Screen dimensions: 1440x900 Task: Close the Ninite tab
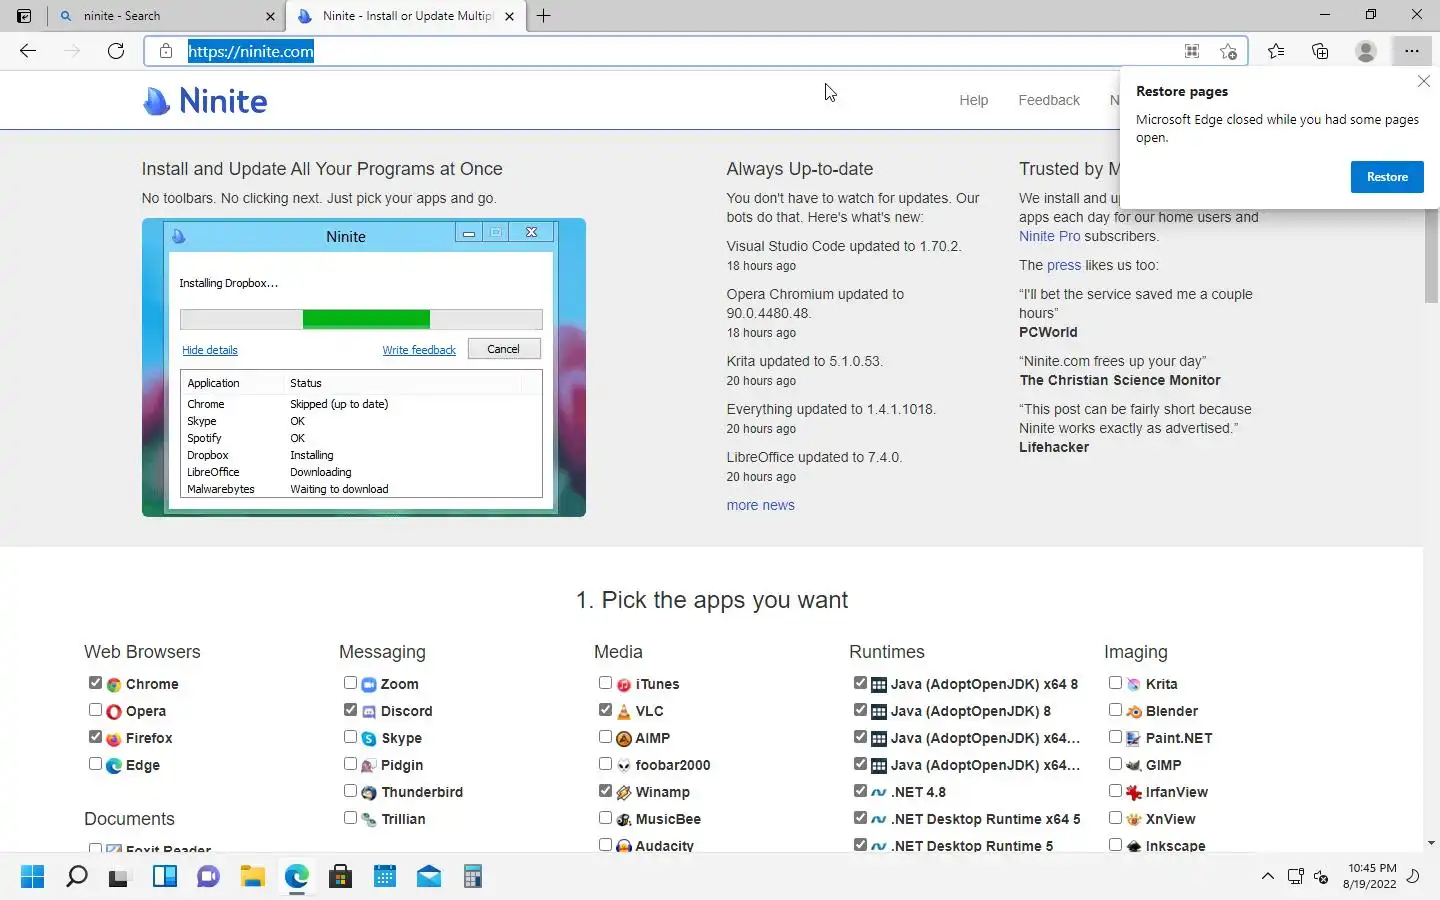coord(509,16)
